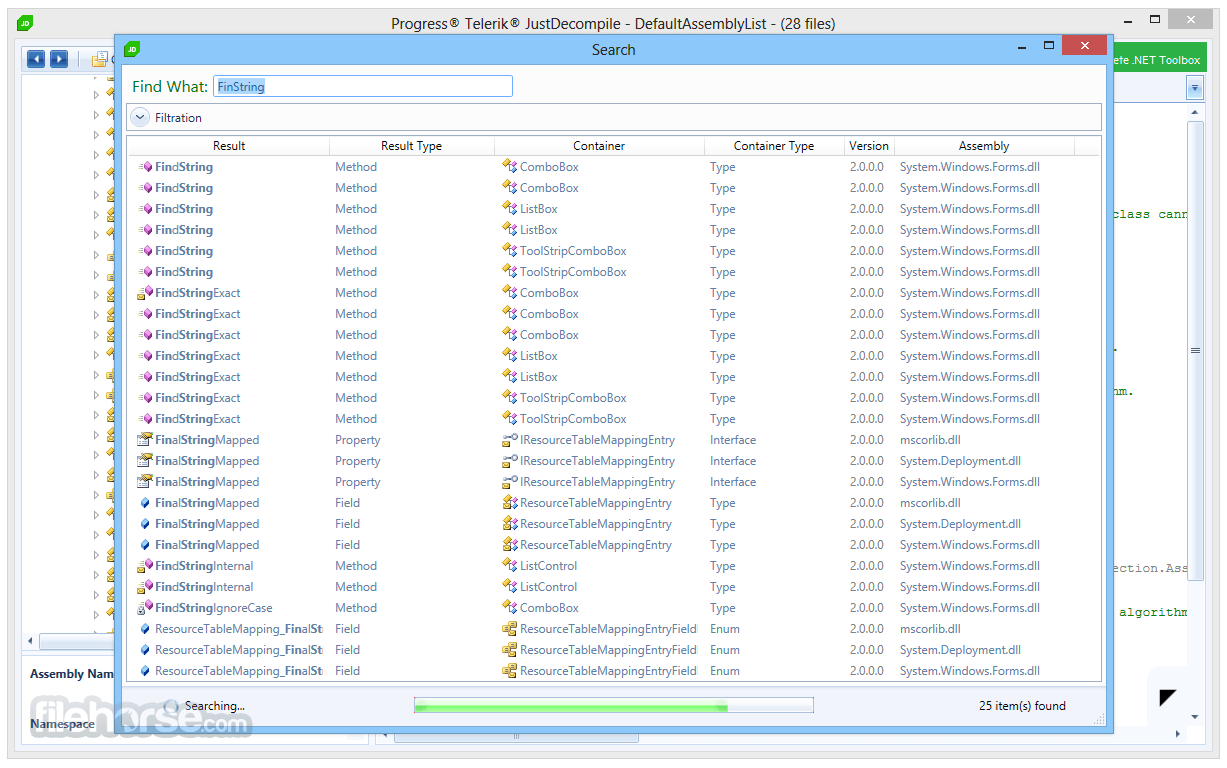This screenshot has width=1227, height=768.
Task: Click 'ComboBox' text in FindStringIgnoreCase row
Action: tap(549, 608)
